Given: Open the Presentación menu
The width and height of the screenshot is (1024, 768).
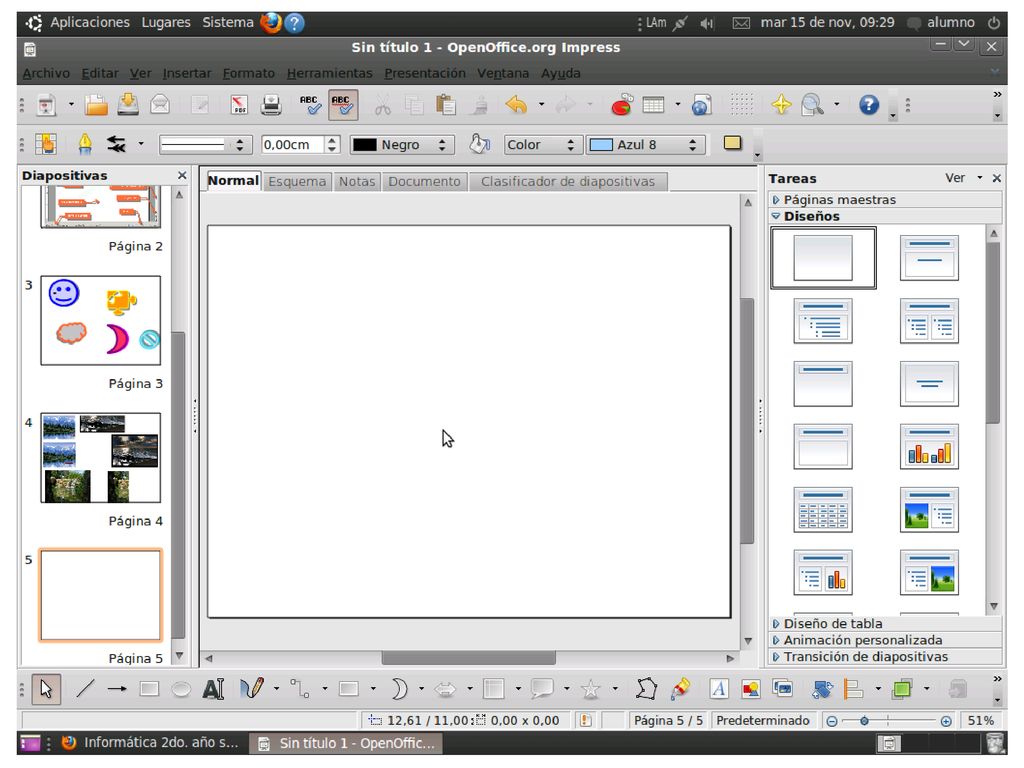Looking at the screenshot, I should [x=424, y=73].
